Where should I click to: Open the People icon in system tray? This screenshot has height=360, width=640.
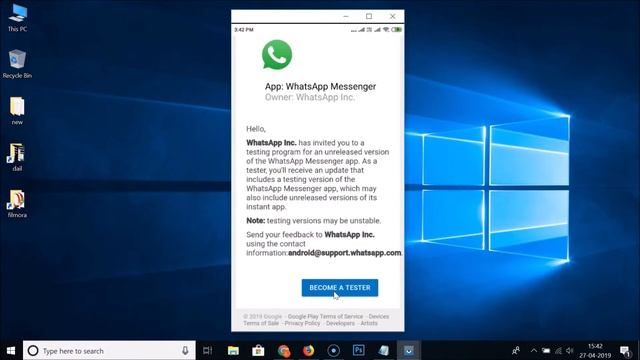(516, 351)
